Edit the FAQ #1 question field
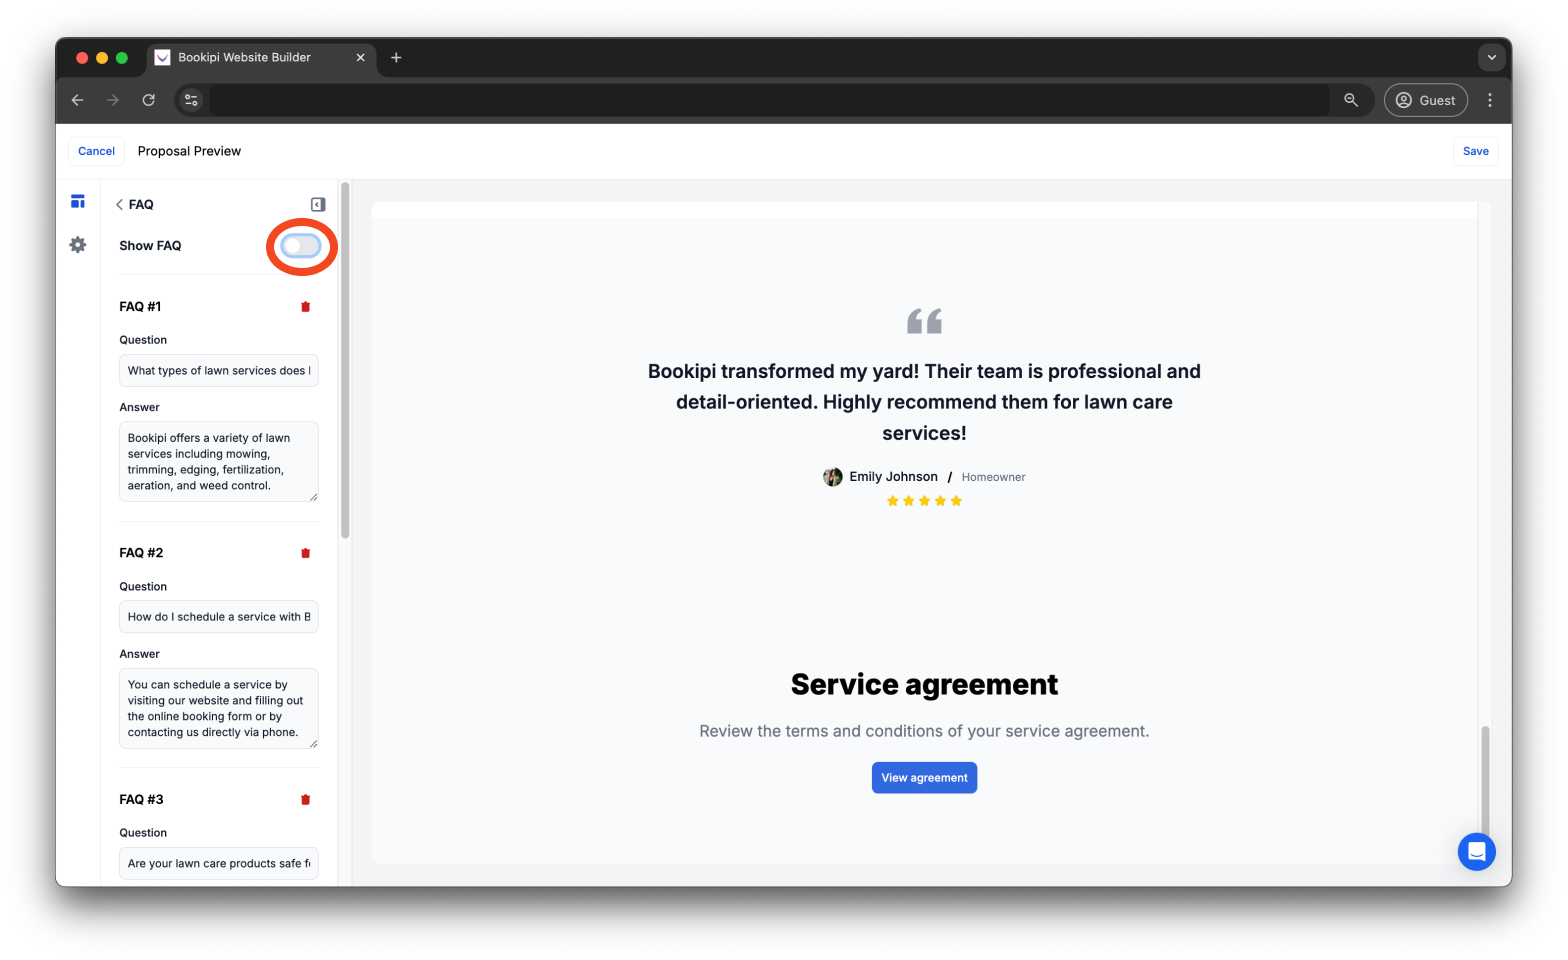The image size is (1568, 960). 218,370
